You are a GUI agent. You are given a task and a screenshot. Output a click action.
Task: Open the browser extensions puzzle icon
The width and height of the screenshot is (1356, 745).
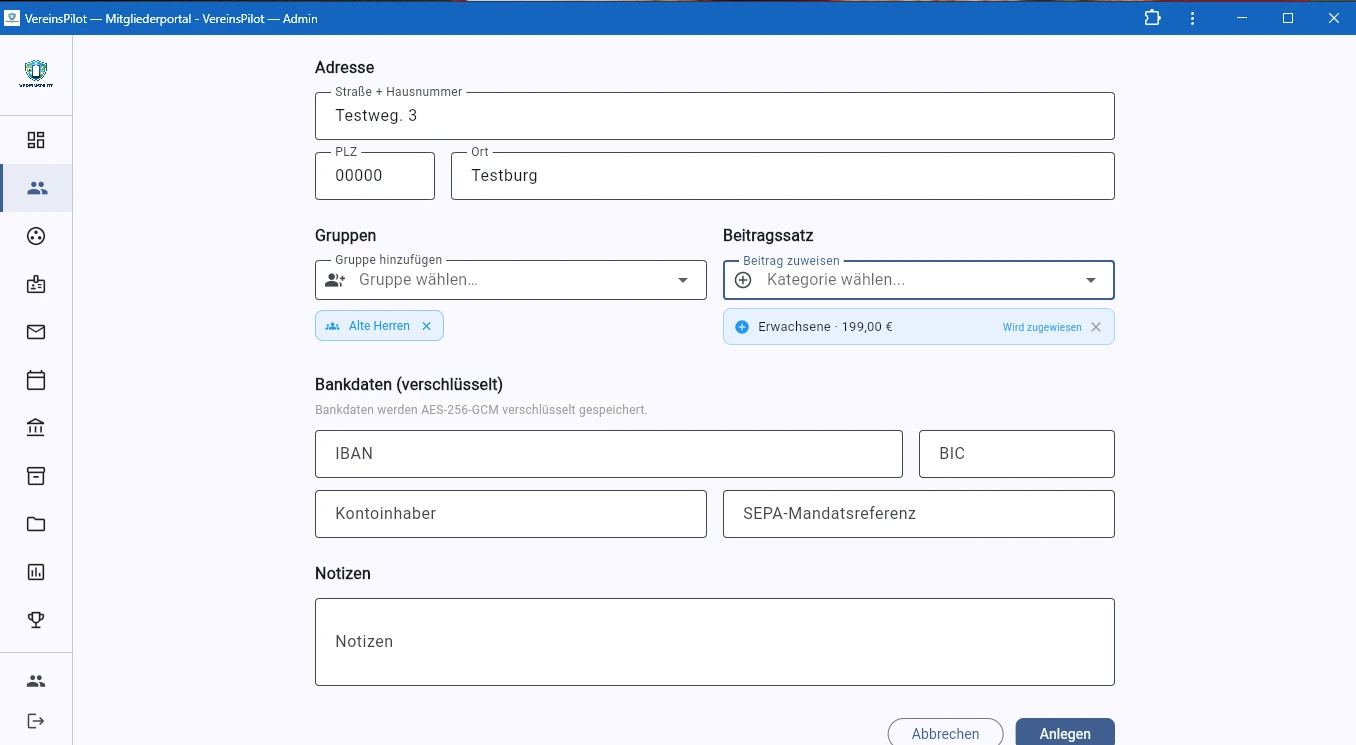(x=1152, y=18)
